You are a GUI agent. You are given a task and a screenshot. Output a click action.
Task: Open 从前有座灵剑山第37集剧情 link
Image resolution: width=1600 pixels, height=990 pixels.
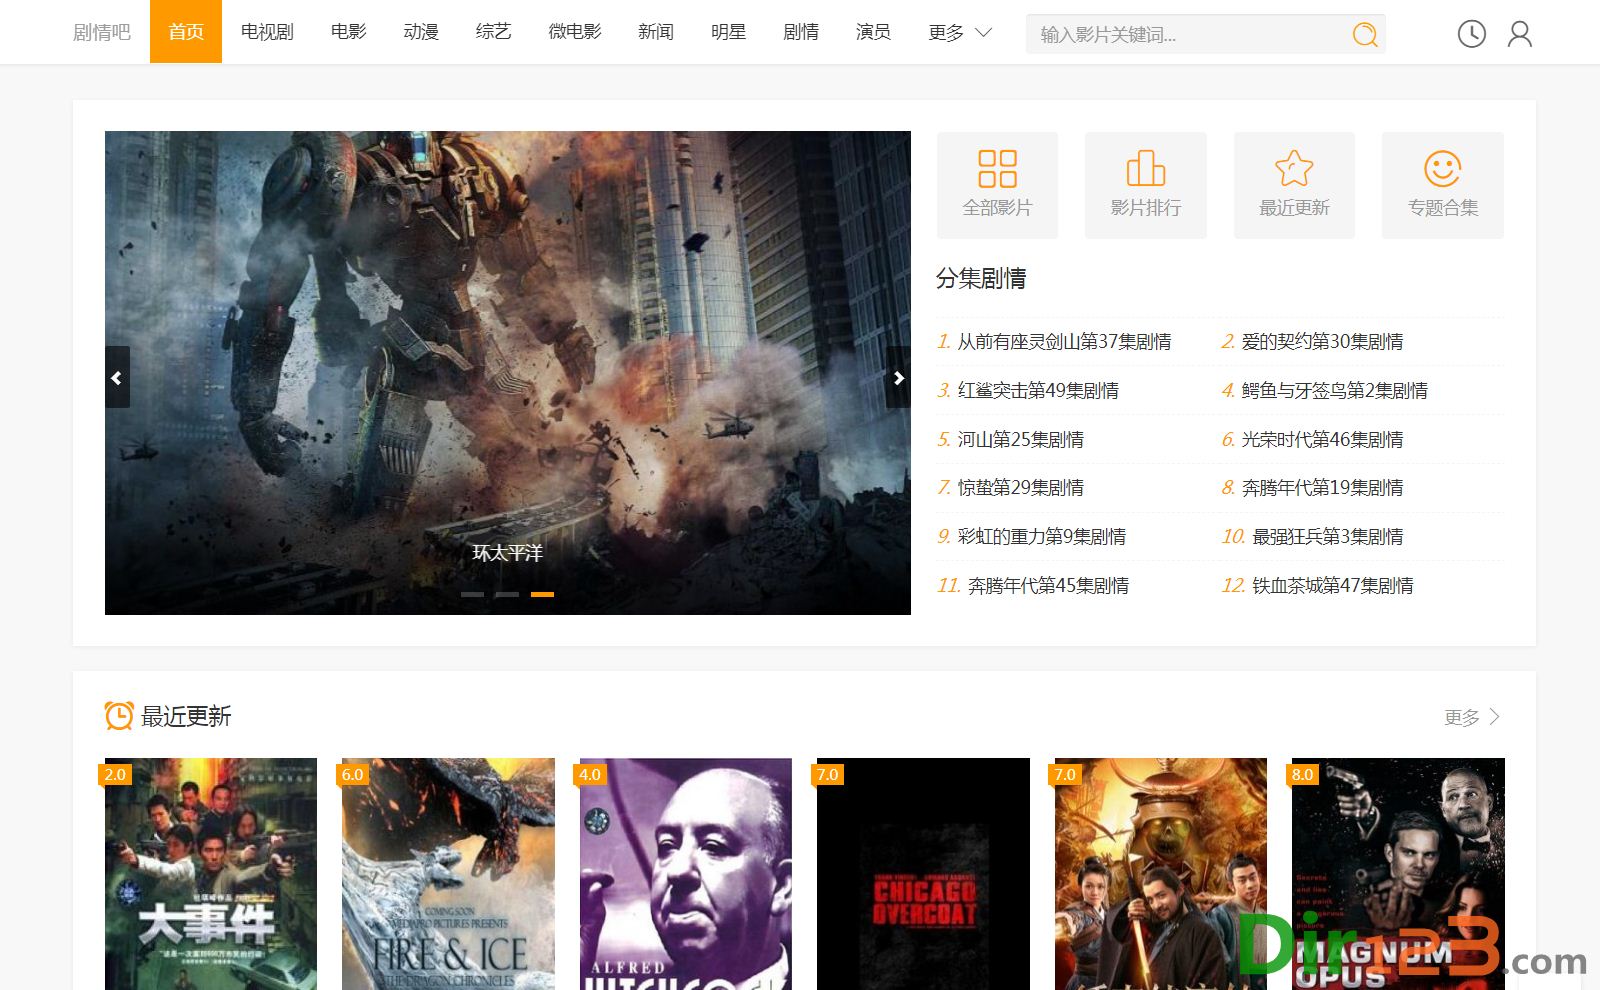[x=1064, y=342]
